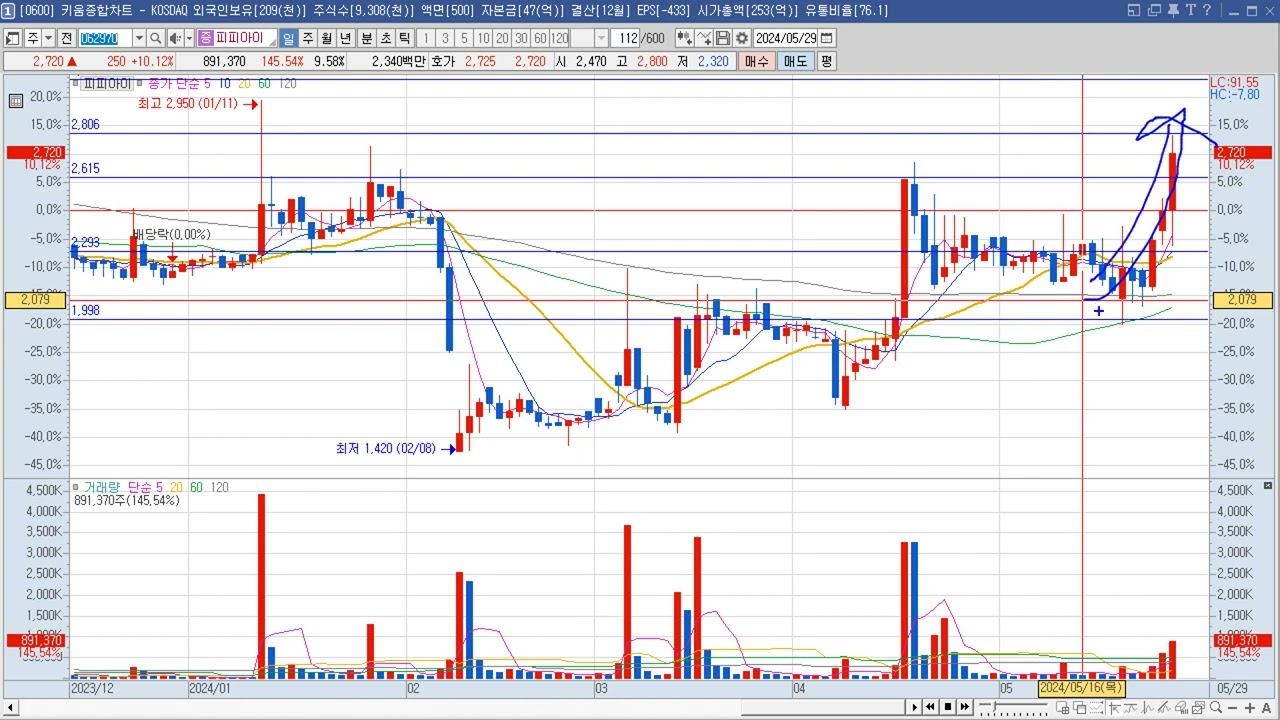Click the 매도 sell button
The width and height of the screenshot is (1280, 720).
tap(795, 61)
